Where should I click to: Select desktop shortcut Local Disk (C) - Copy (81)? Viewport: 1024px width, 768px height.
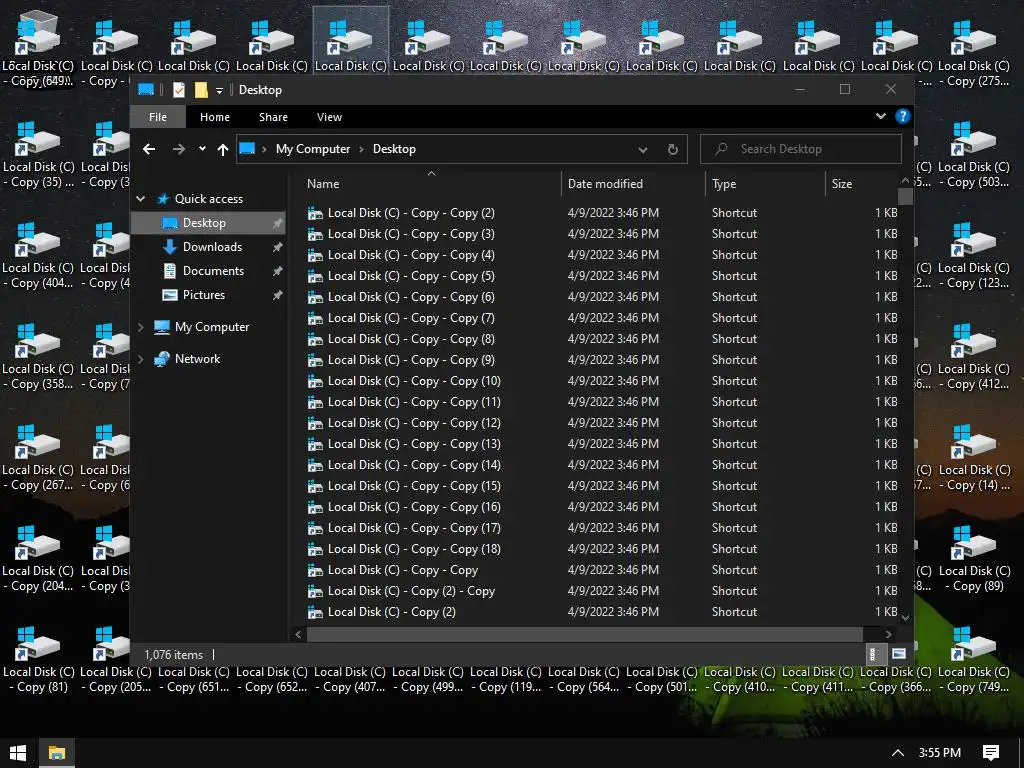(39, 659)
